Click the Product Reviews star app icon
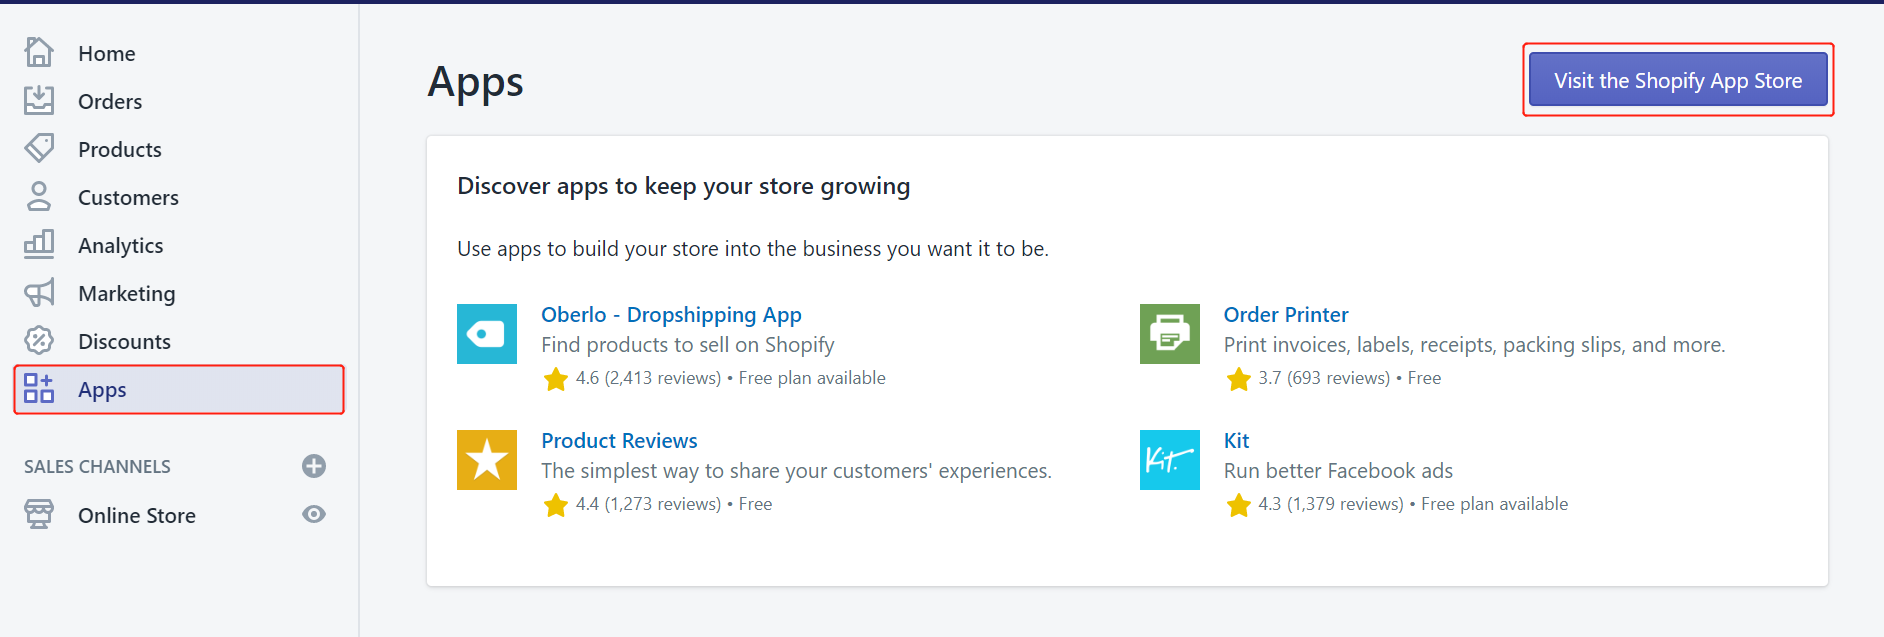This screenshot has width=1884, height=637. (x=487, y=460)
